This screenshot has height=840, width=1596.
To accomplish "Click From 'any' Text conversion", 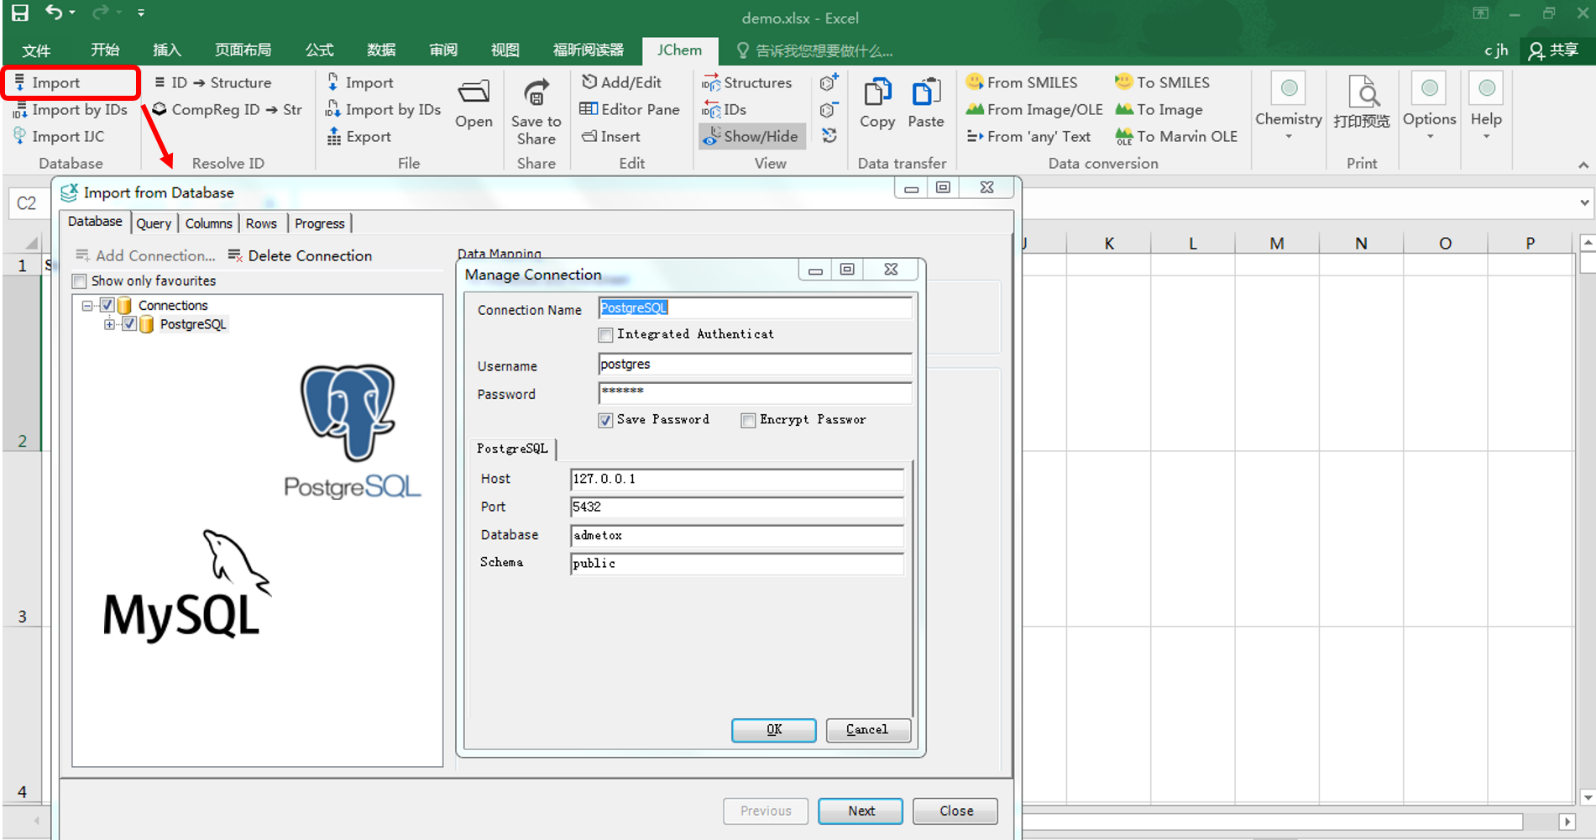I will [1029, 136].
